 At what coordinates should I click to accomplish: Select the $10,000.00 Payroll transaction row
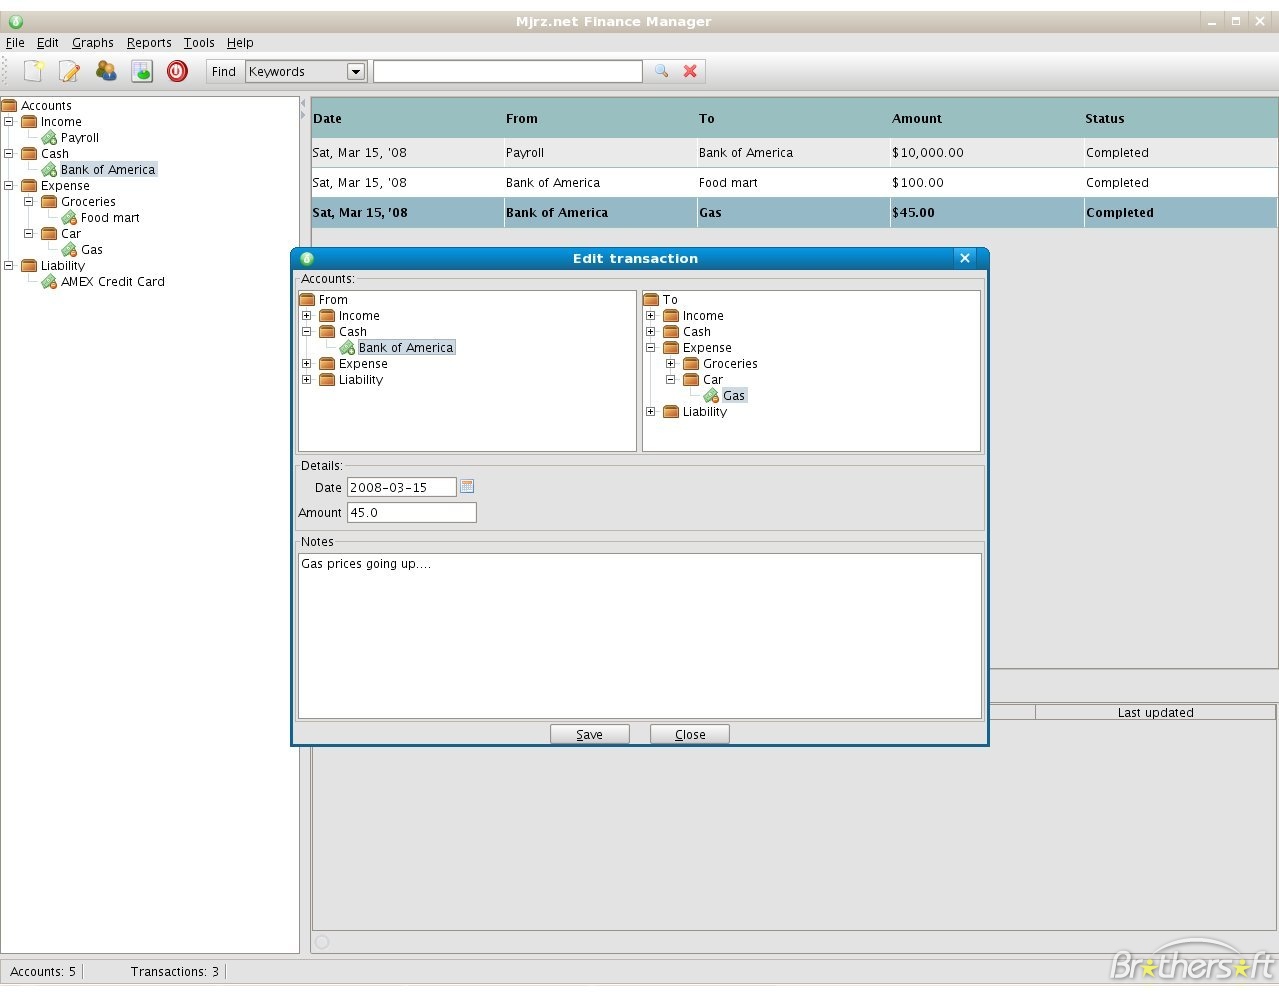coord(795,153)
